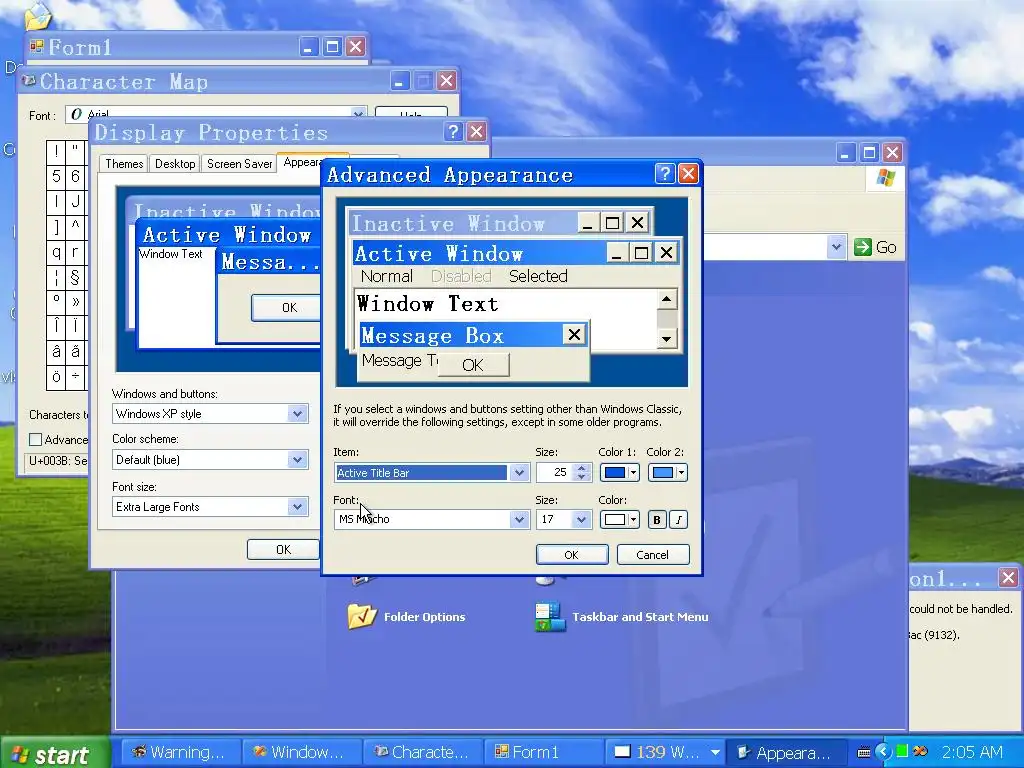
Task: Click the Display Properties help question icon
Action: [453, 132]
